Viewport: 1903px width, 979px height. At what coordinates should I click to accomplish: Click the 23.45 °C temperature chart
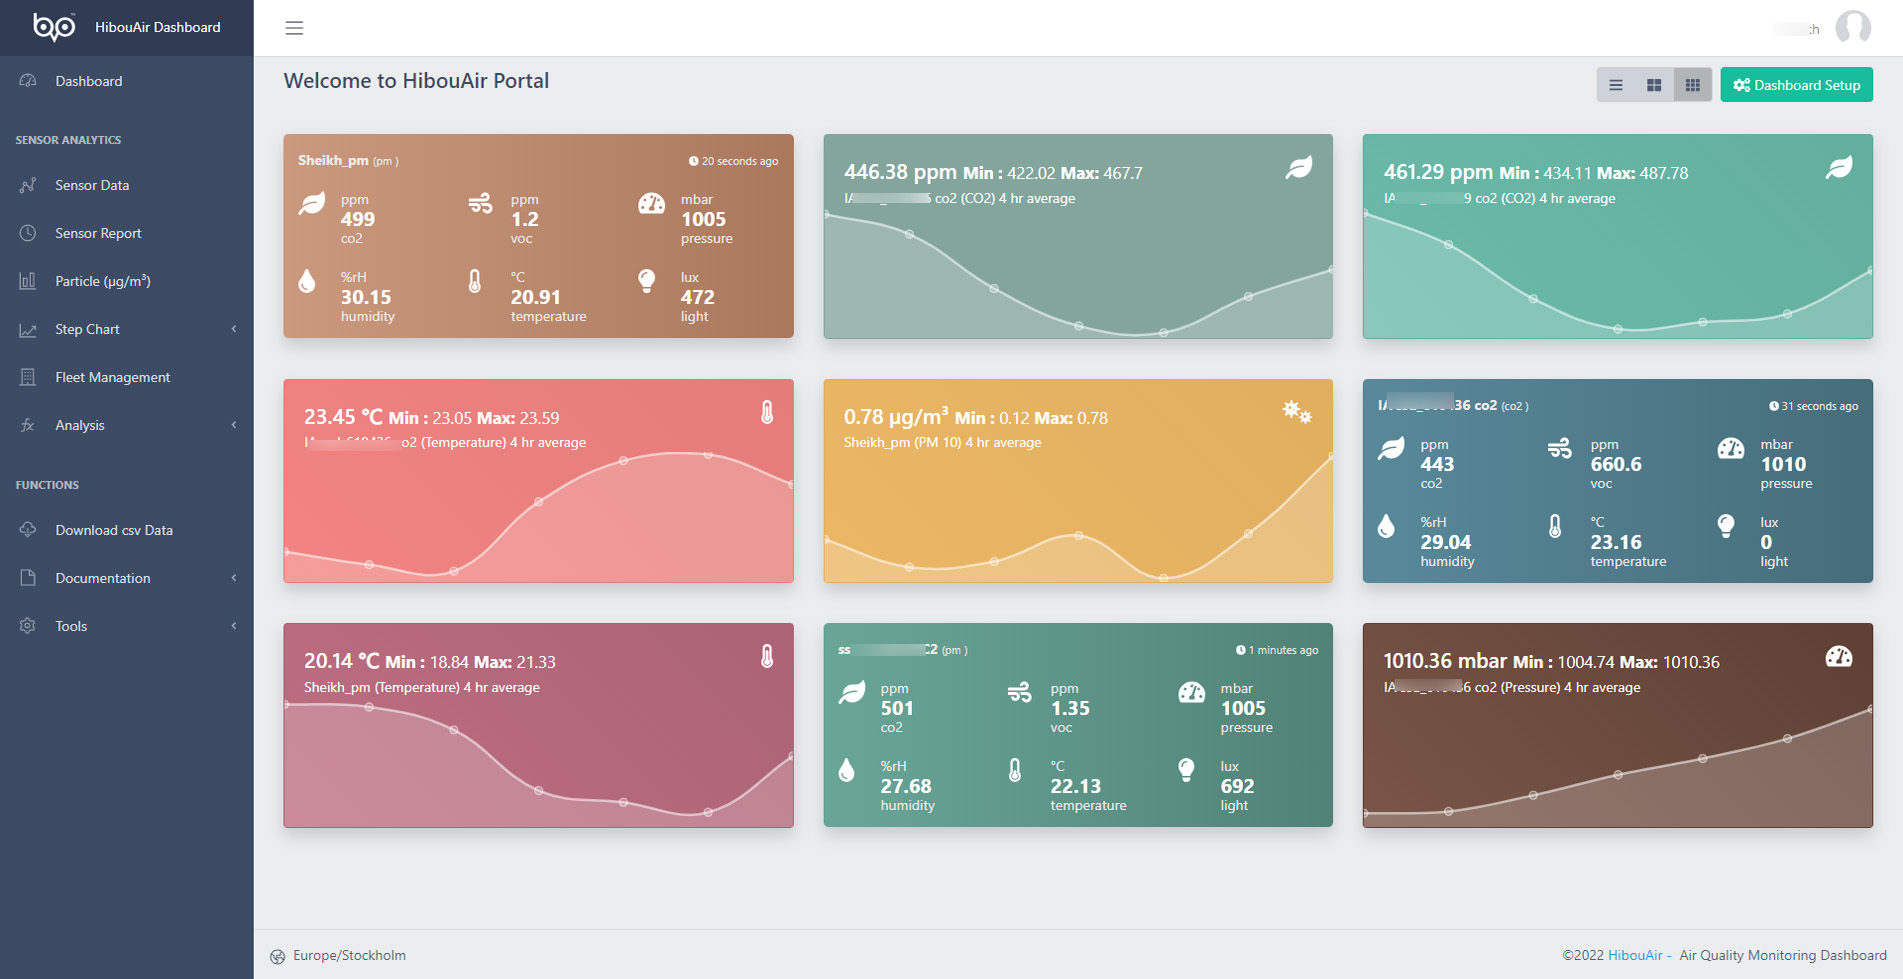[538, 518]
